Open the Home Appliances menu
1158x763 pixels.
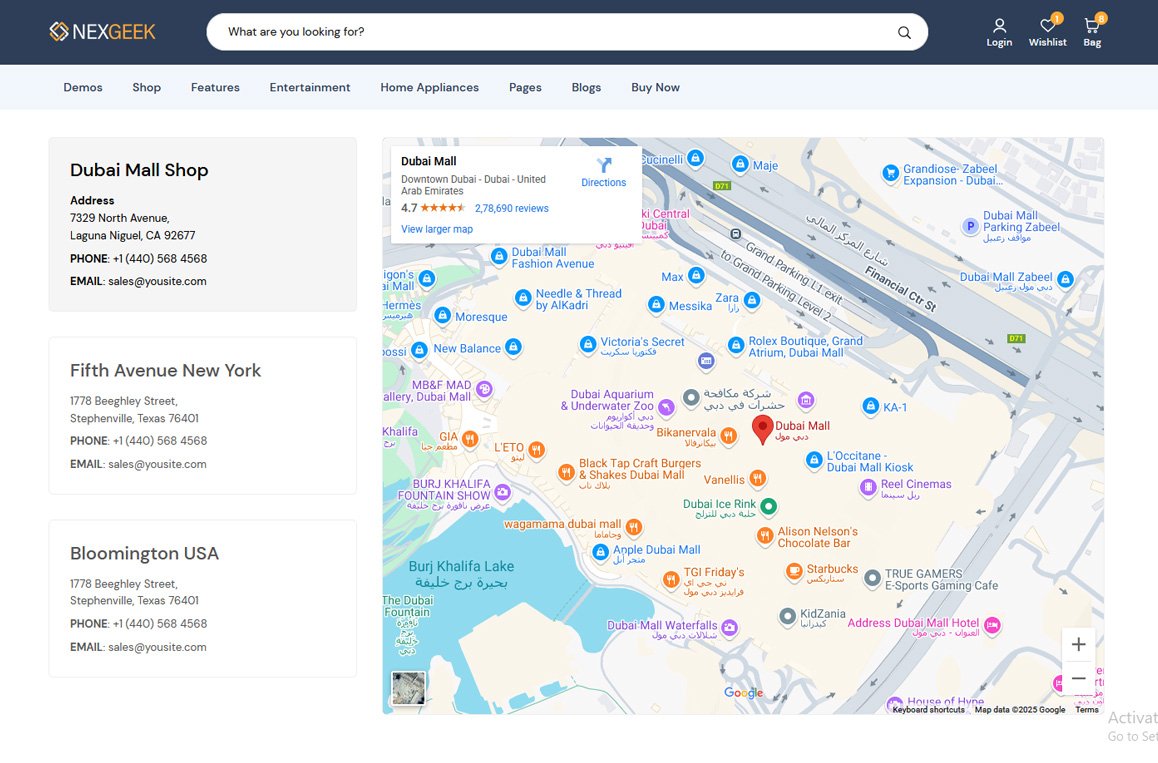click(x=429, y=87)
